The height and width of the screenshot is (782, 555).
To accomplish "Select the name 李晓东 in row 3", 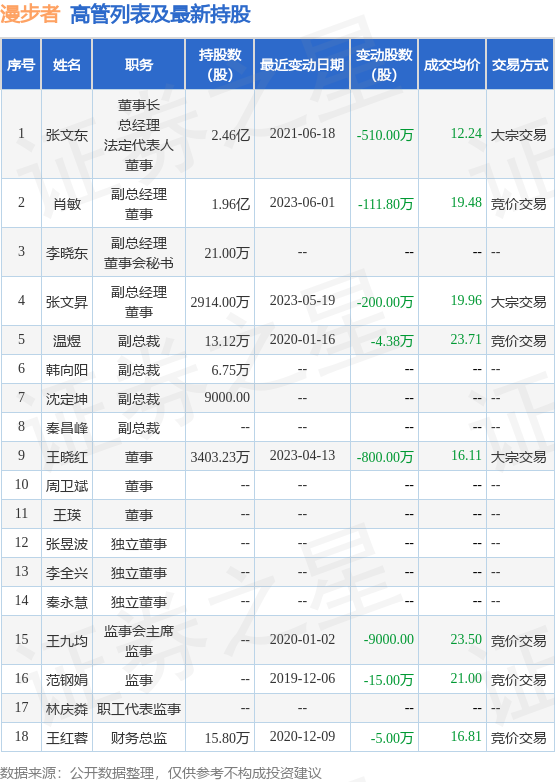I will [x=67, y=252].
